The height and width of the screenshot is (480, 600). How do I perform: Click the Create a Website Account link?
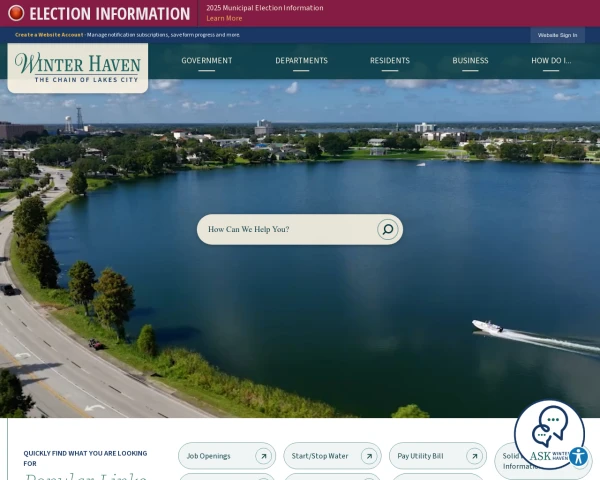[49, 35]
